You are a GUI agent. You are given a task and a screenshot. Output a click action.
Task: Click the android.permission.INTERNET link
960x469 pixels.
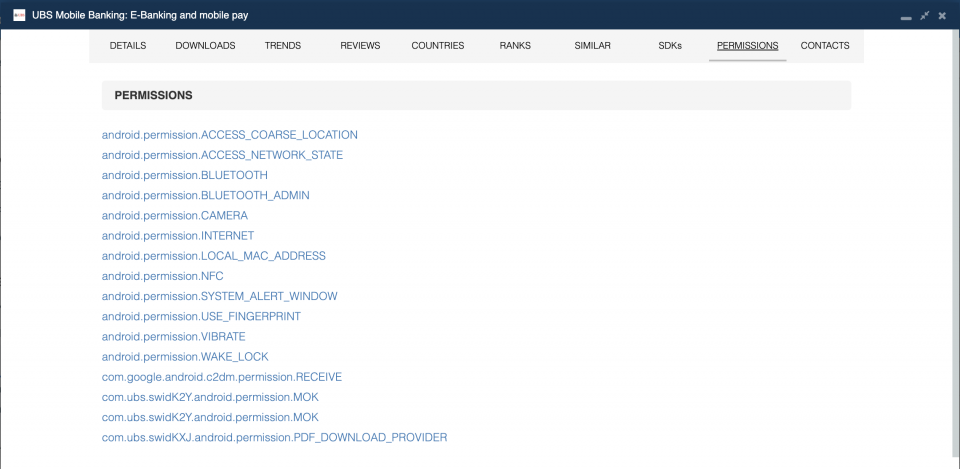point(178,236)
